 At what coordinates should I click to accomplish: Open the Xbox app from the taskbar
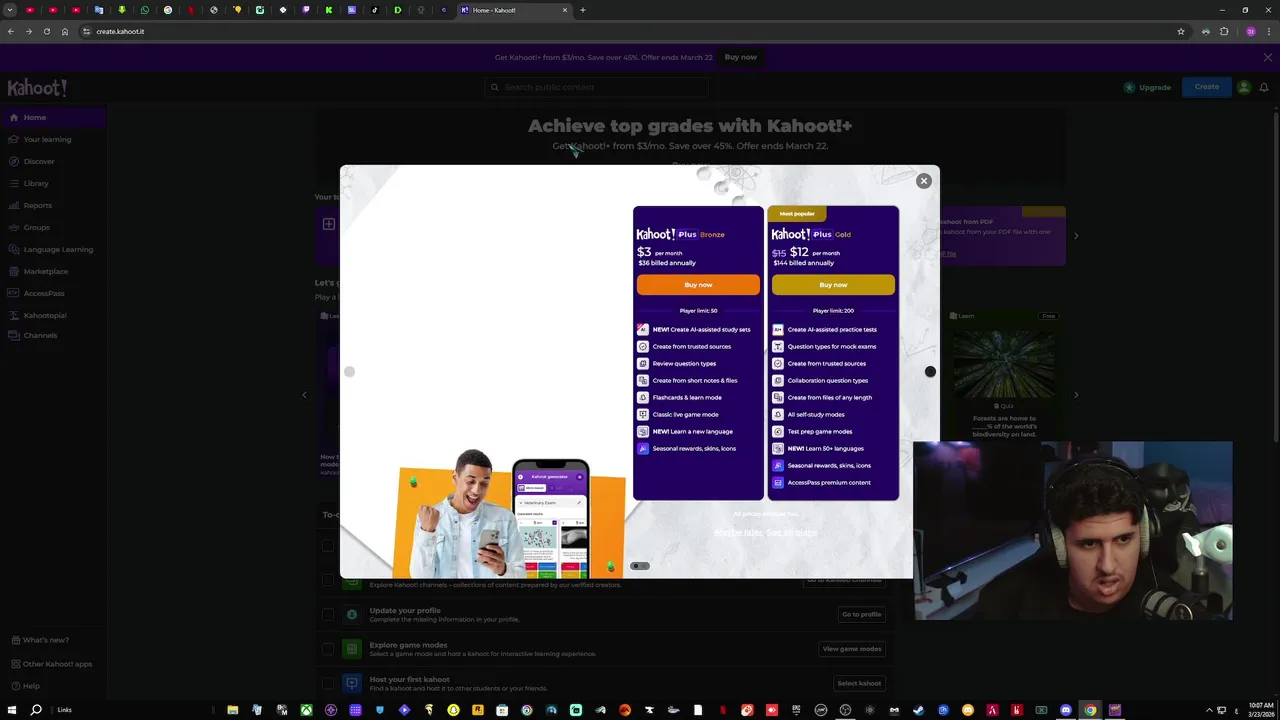[x=306, y=710]
